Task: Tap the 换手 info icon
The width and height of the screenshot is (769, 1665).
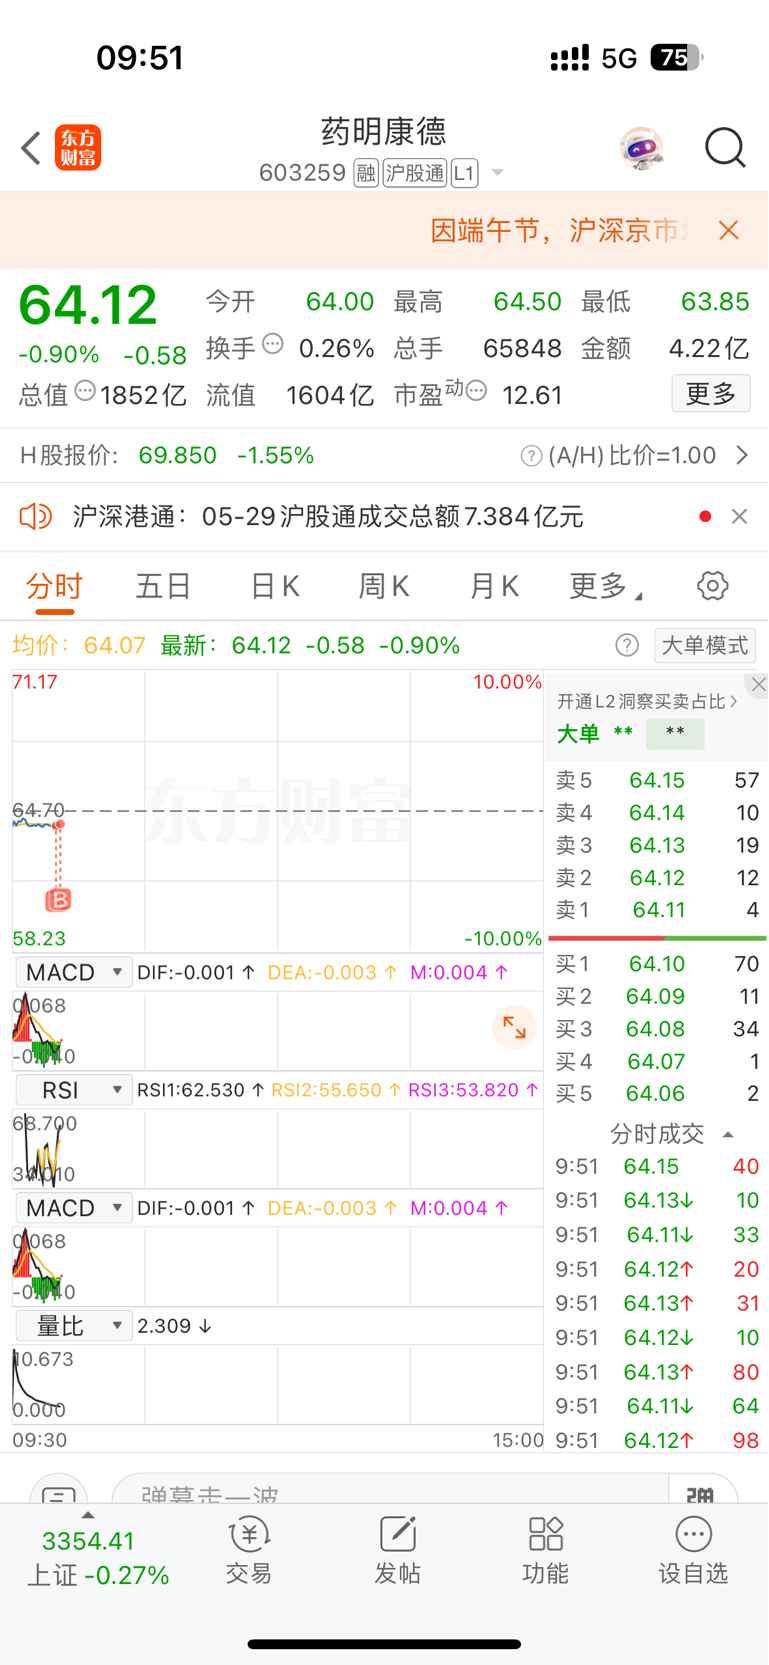Action: [273, 345]
